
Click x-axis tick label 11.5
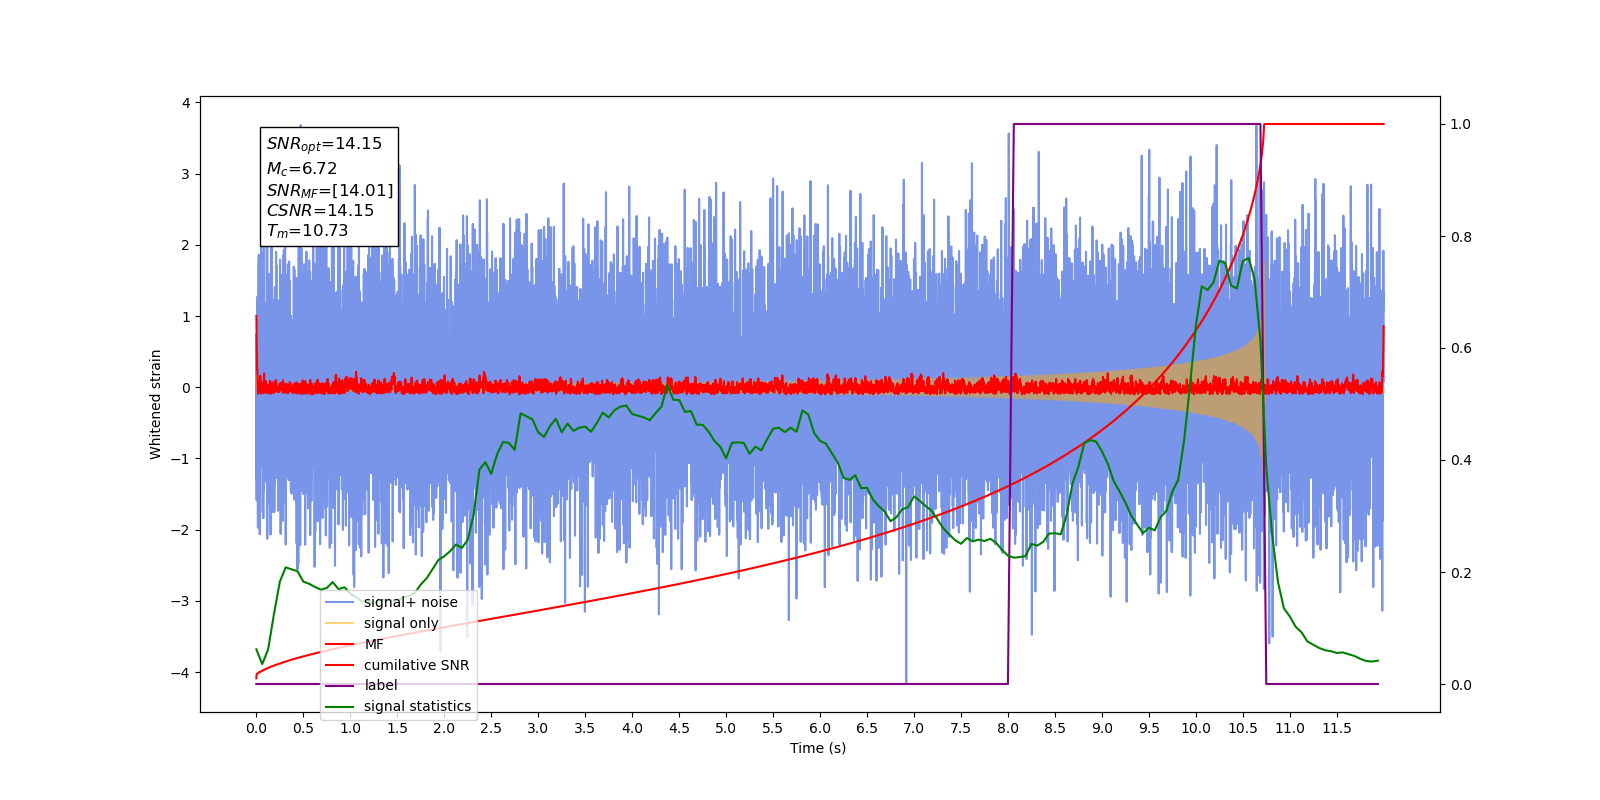1337,728
